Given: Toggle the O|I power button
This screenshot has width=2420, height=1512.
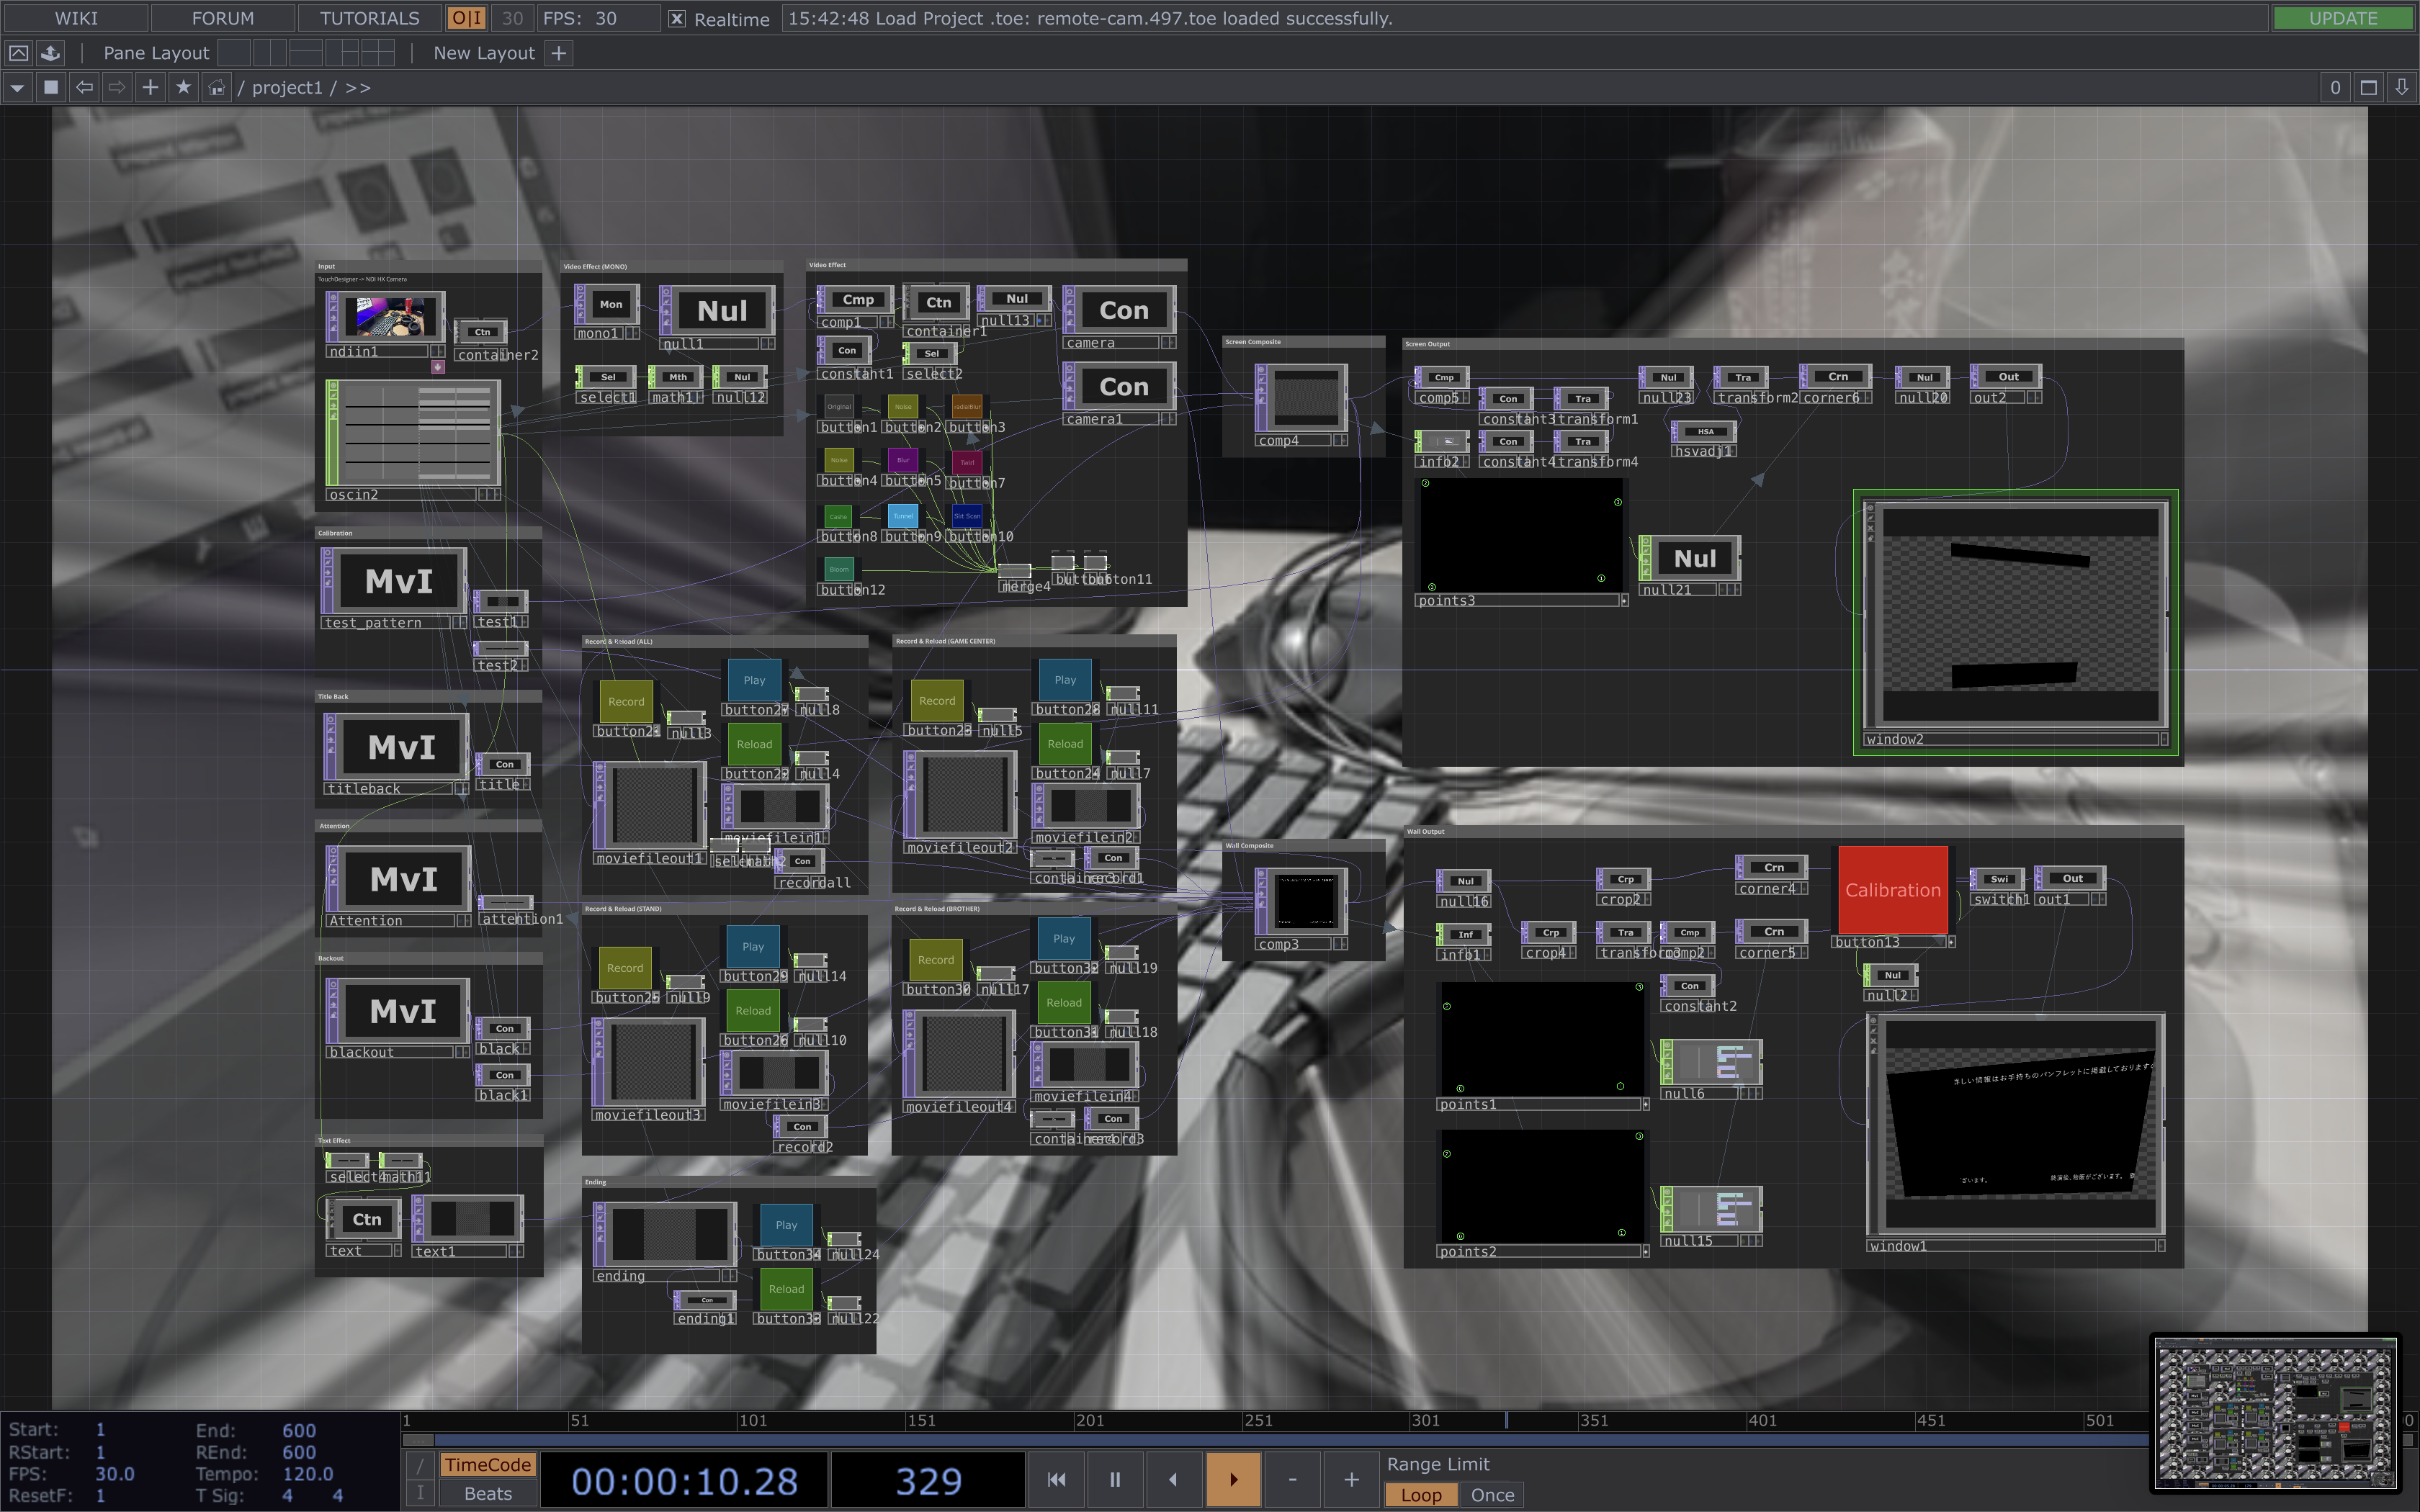Looking at the screenshot, I should tap(466, 18).
